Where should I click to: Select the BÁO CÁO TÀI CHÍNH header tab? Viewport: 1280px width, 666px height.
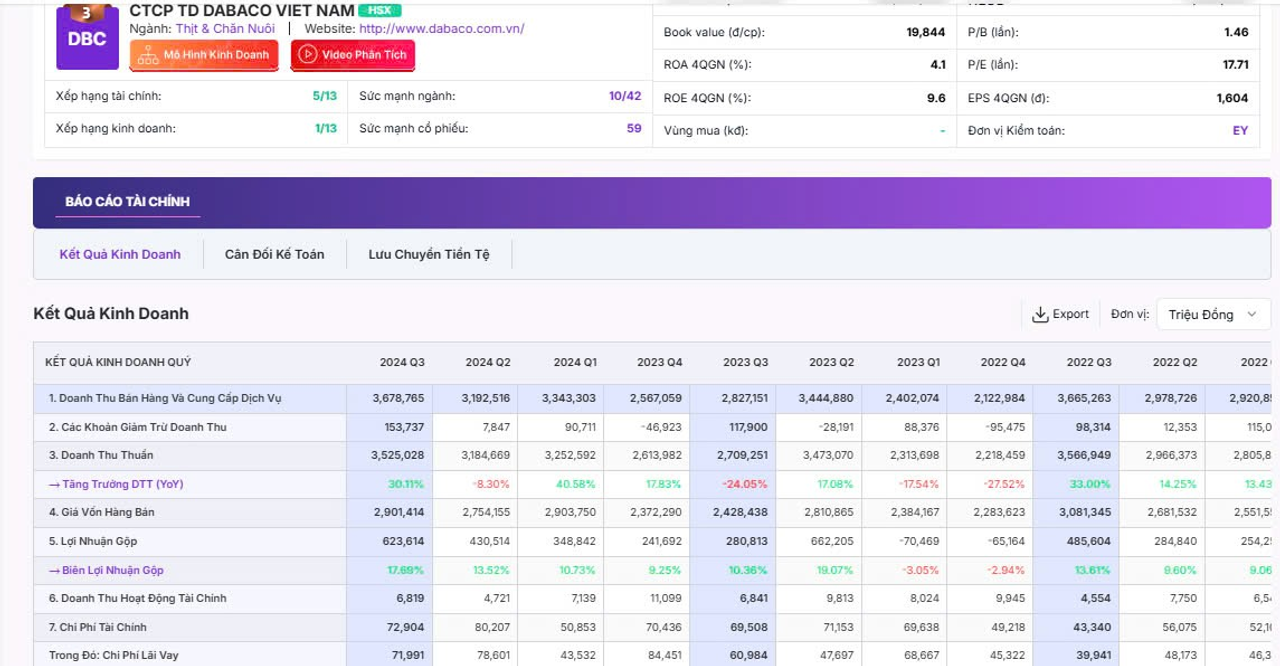click(127, 202)
